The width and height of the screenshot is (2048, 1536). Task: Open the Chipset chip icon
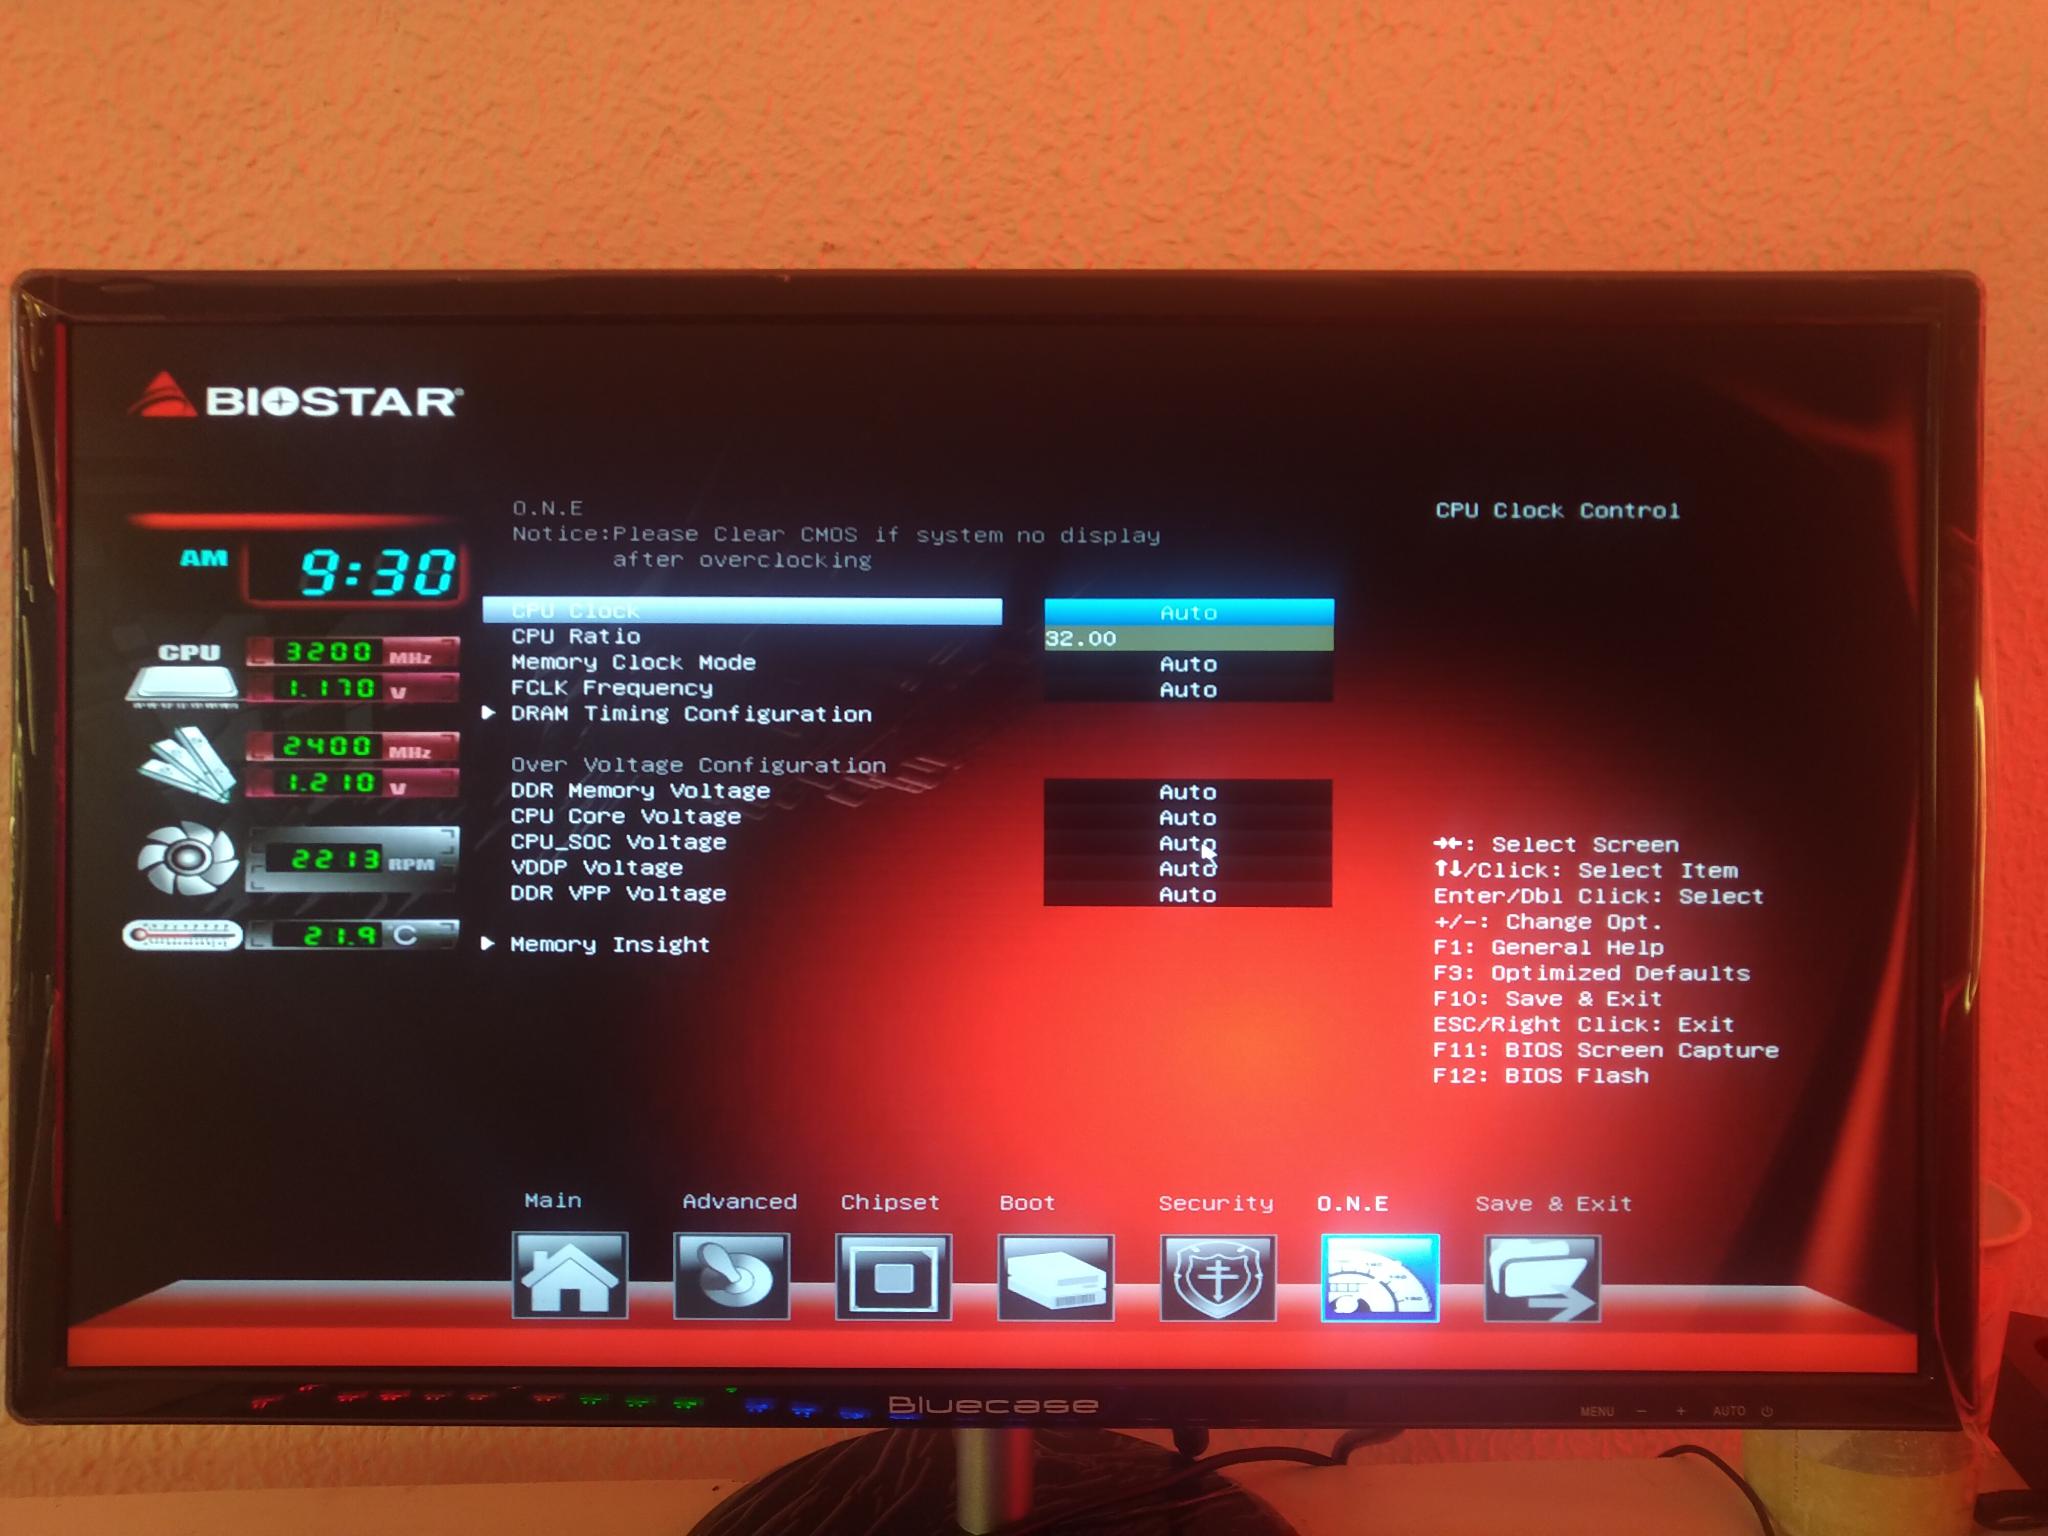tap(893, 1278)
